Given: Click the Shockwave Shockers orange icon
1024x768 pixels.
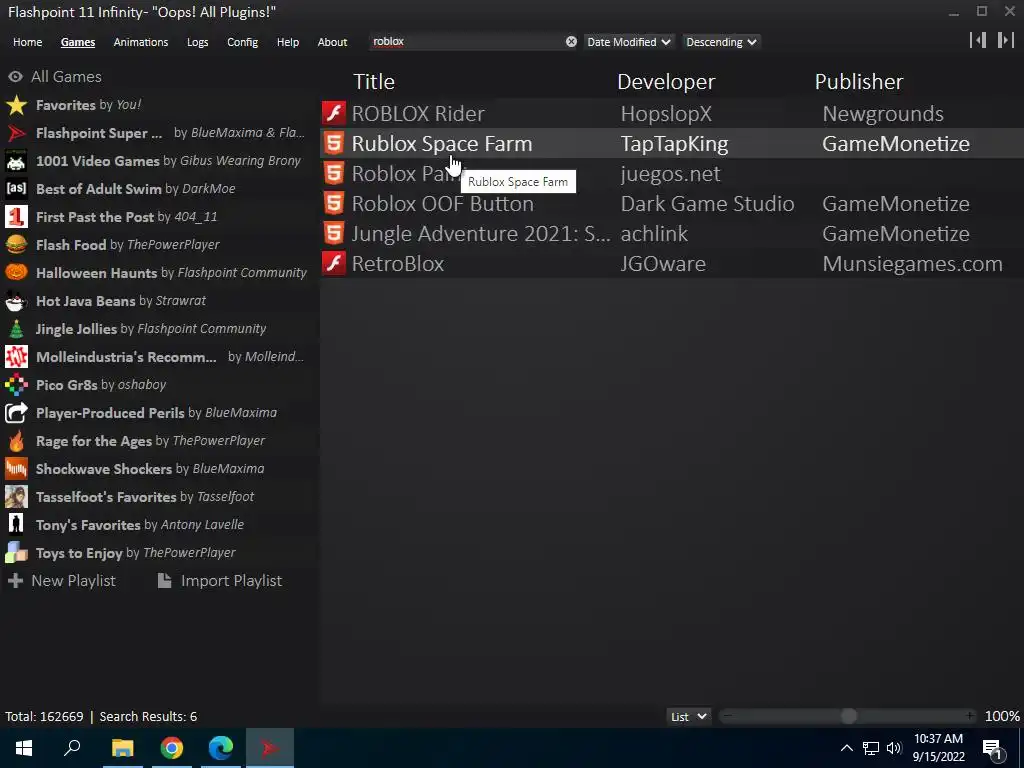Looking at the screenshot, I should (16, 469).
